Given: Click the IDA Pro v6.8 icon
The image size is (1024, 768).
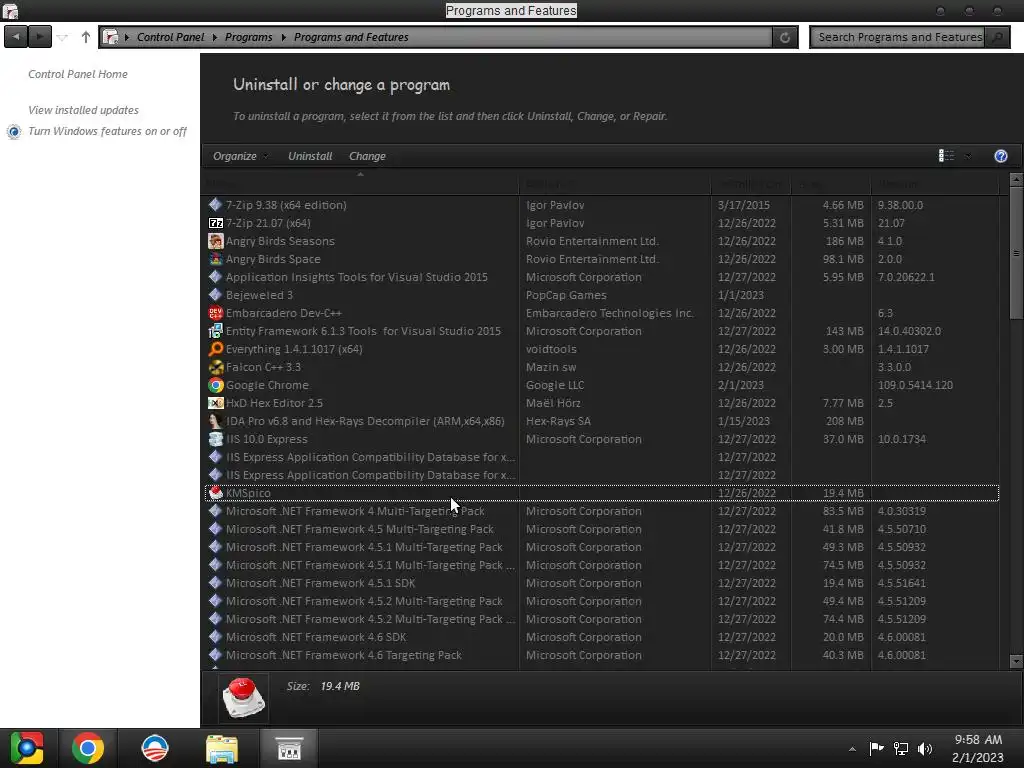Looking at the screenshot, I should click(x=216, y=421).
